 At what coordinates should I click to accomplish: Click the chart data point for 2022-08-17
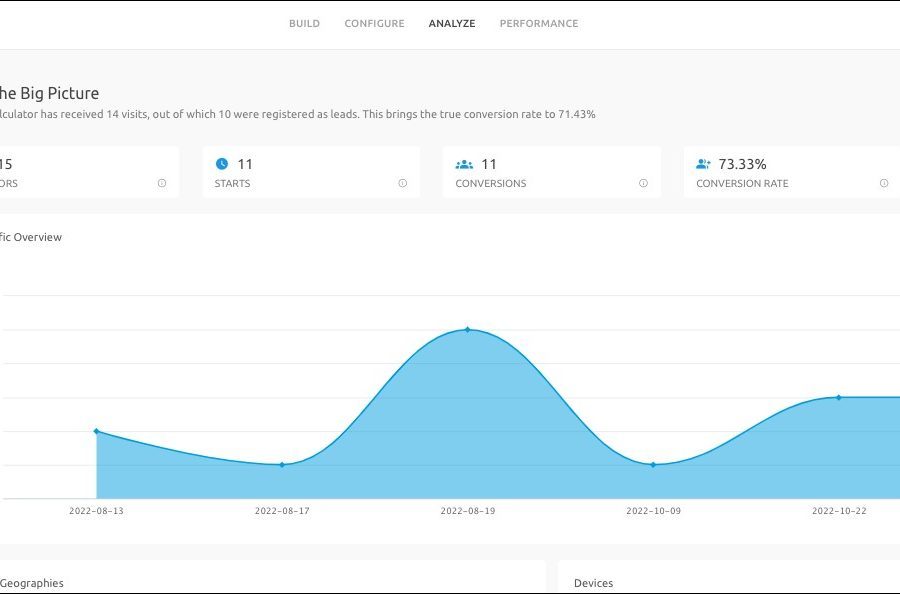pos(282,465)
